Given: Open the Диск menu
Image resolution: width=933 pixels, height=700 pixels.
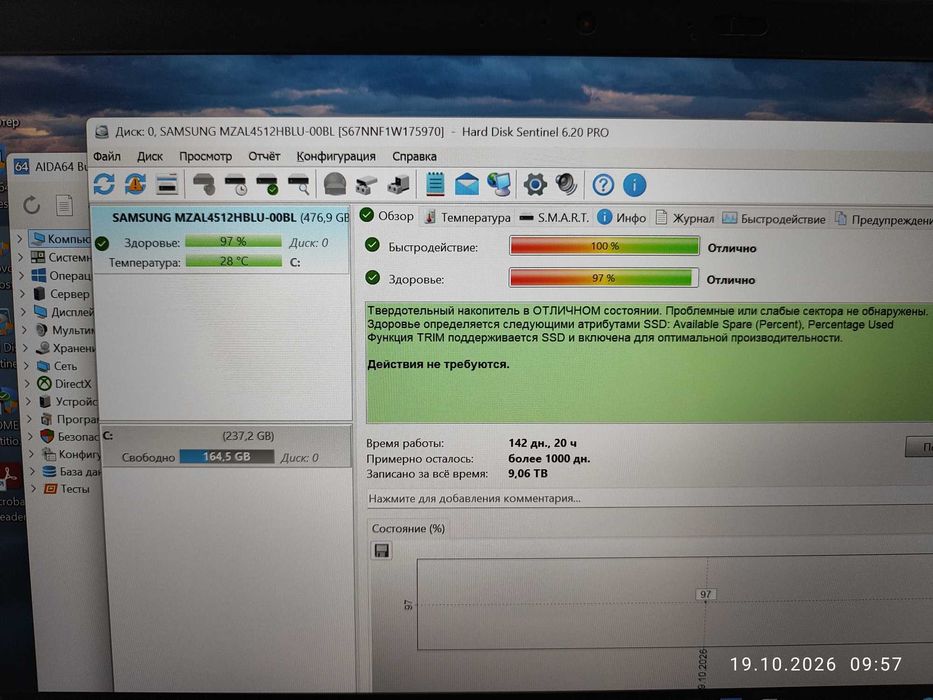Looking at the screenshot, I should (x=150, y=157).
